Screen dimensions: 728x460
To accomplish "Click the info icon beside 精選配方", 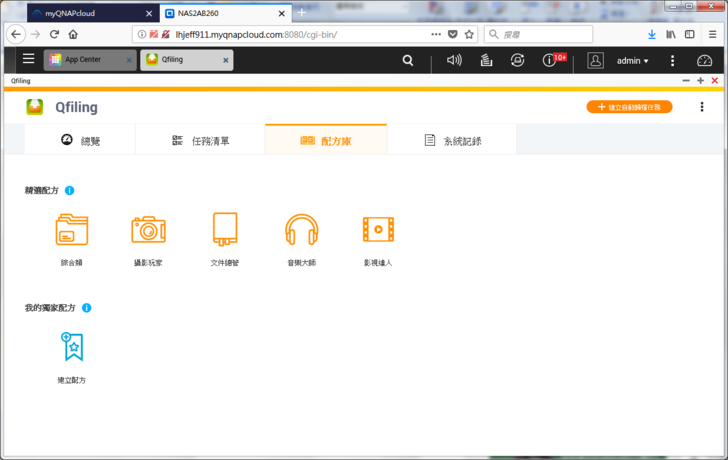I will click(x=70, y=190).
